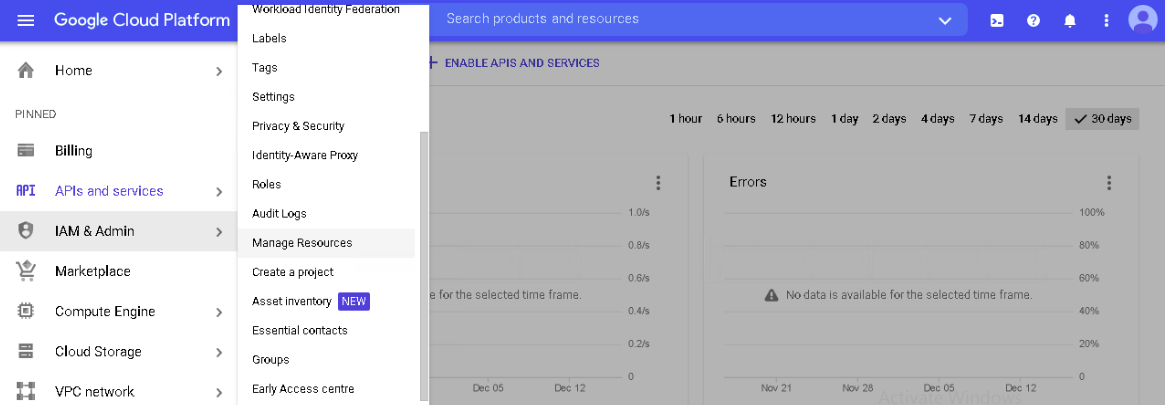Screen dimensions: 1165x405
Task: Open the Help question mark icon
Action: point(1033,21)
